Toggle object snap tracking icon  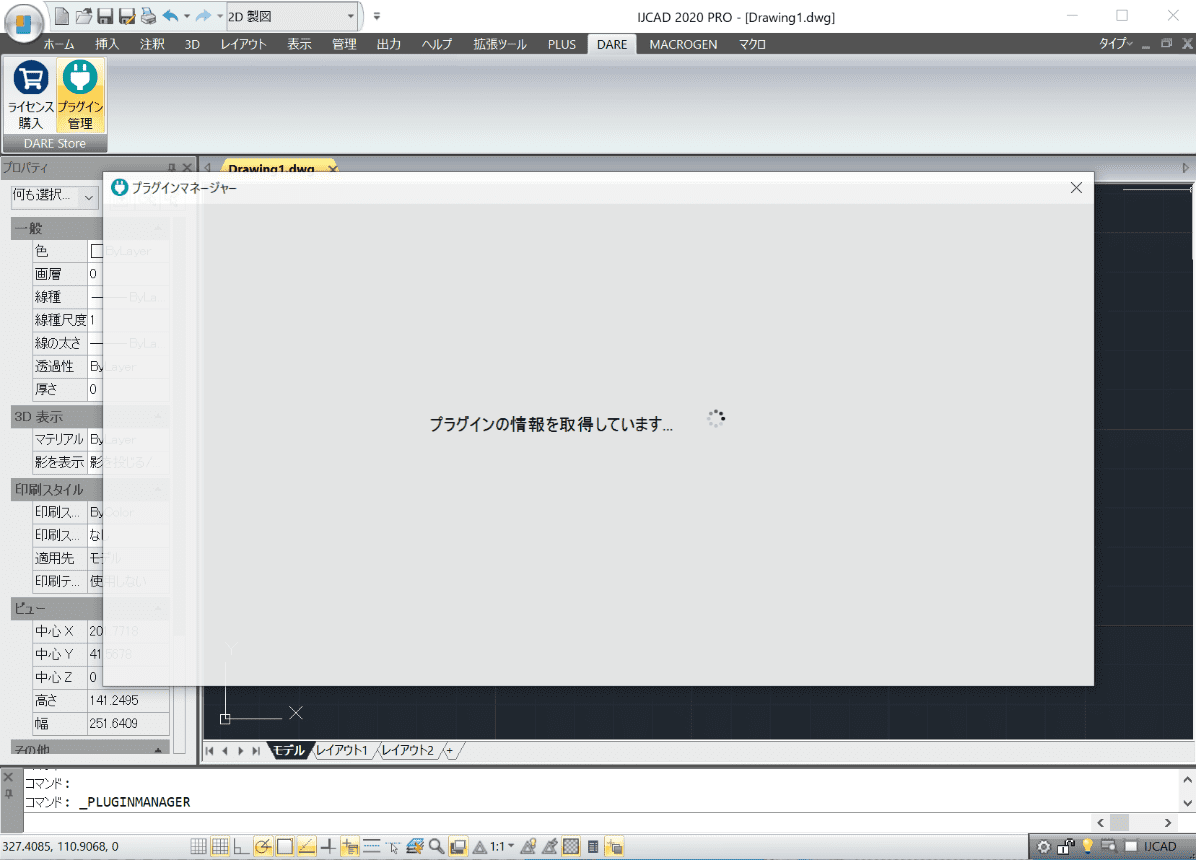pyautogui.click(x=307, y=846)
